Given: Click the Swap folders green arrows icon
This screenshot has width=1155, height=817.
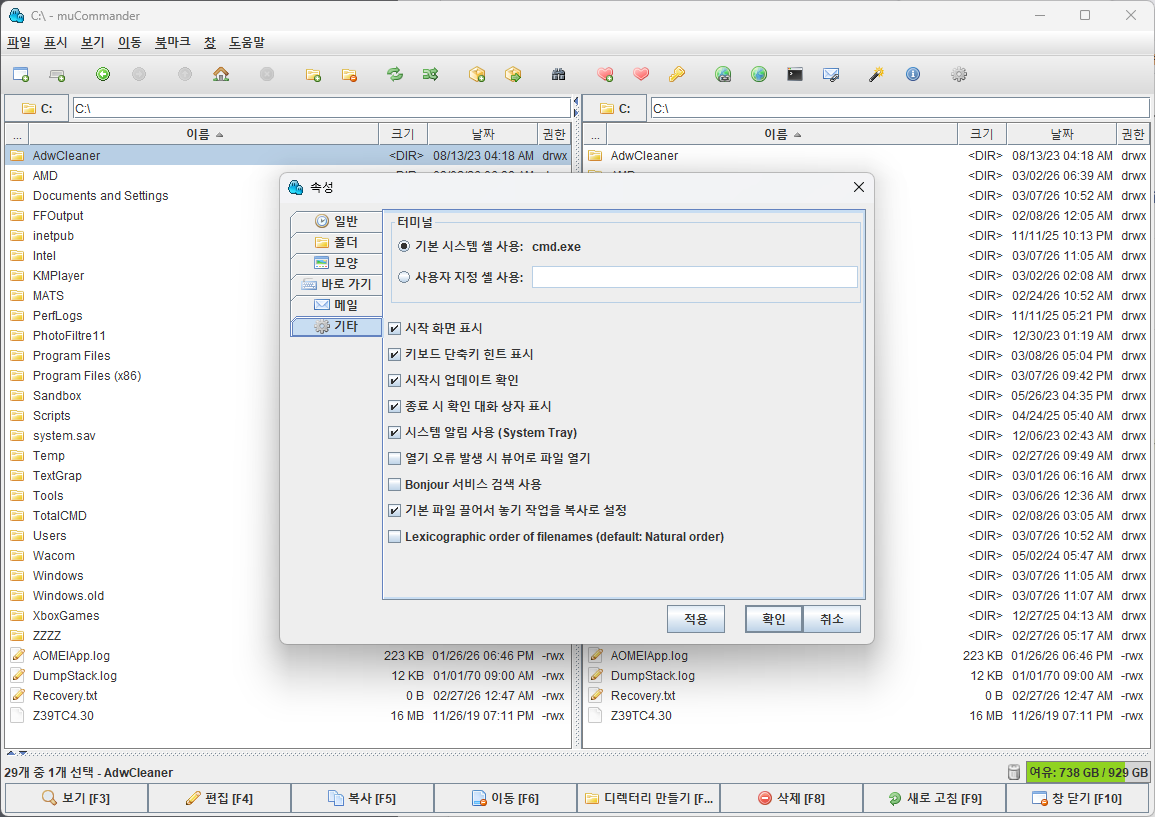Looking at the screenshot, I should click(395, 74).
